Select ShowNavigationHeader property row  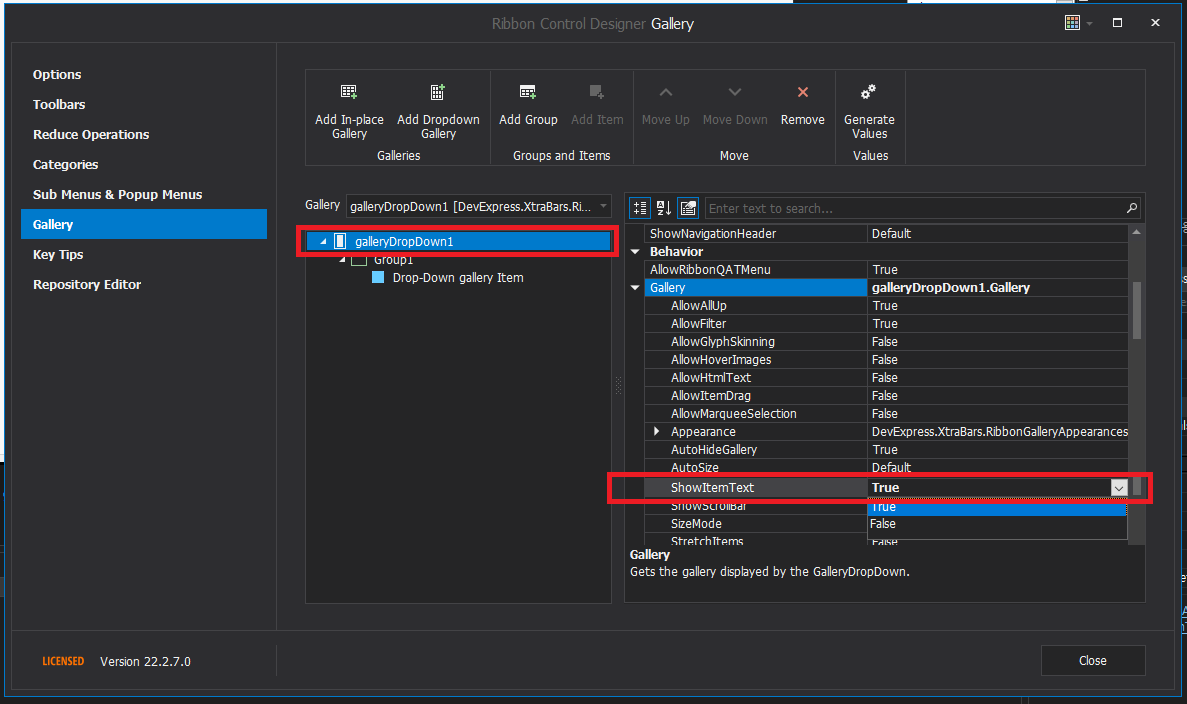point(886,234)
